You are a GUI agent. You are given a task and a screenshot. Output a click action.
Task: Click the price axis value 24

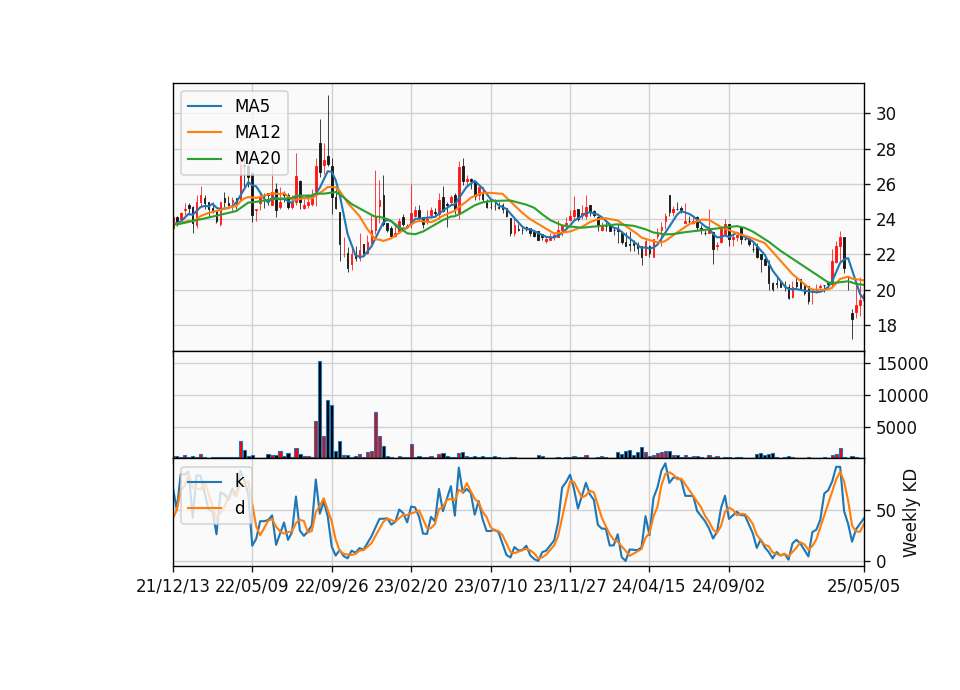(x=886, y=220)
